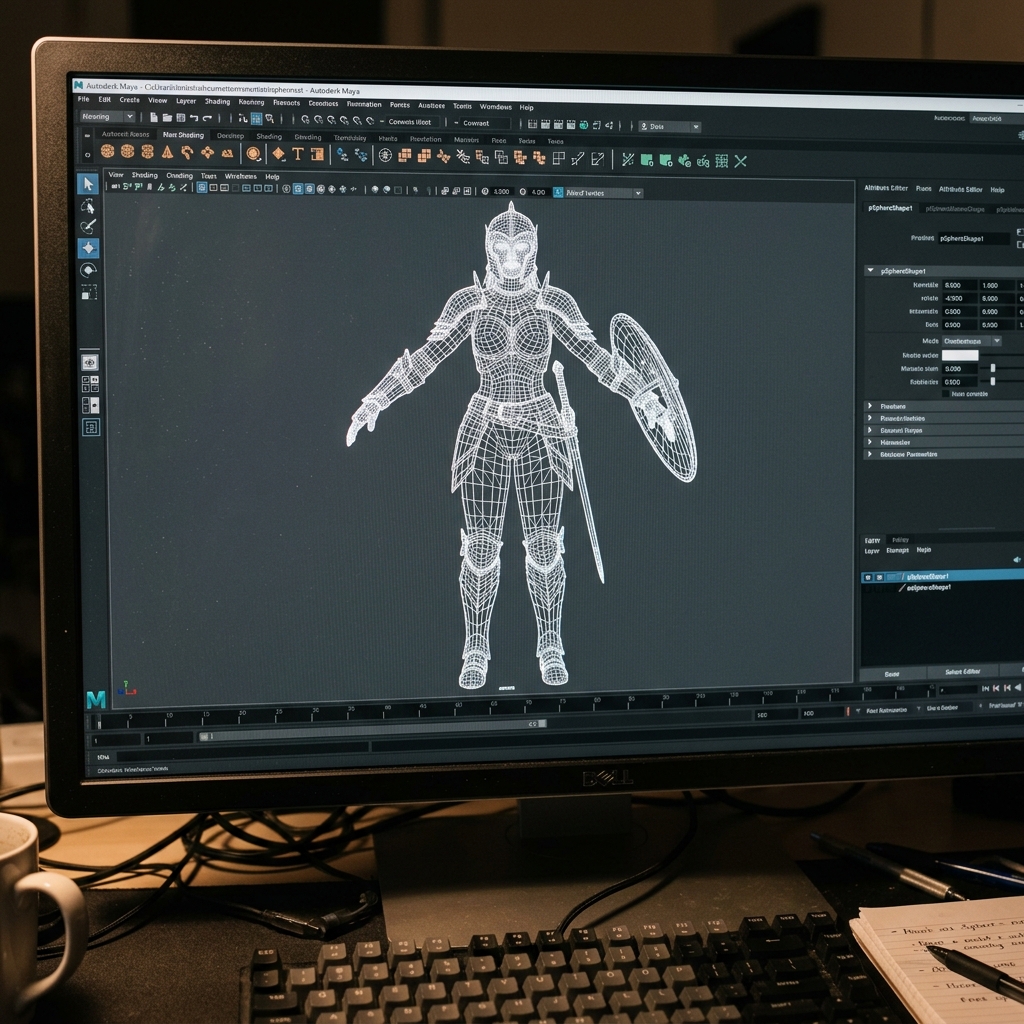Open a scene with the folder icon
Image resolution: width=1024 pixels, height=1024 pixels.
167,118
